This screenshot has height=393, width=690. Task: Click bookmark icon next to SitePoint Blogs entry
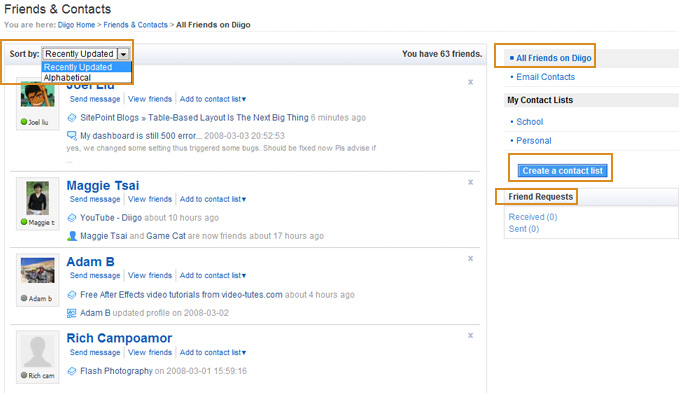(x=72, y=118)
